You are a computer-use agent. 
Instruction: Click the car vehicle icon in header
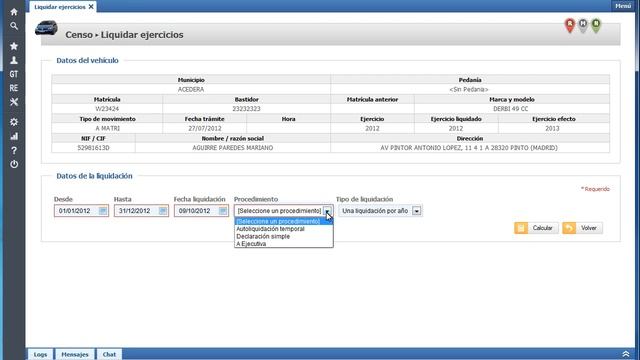[x=46, y=28]
